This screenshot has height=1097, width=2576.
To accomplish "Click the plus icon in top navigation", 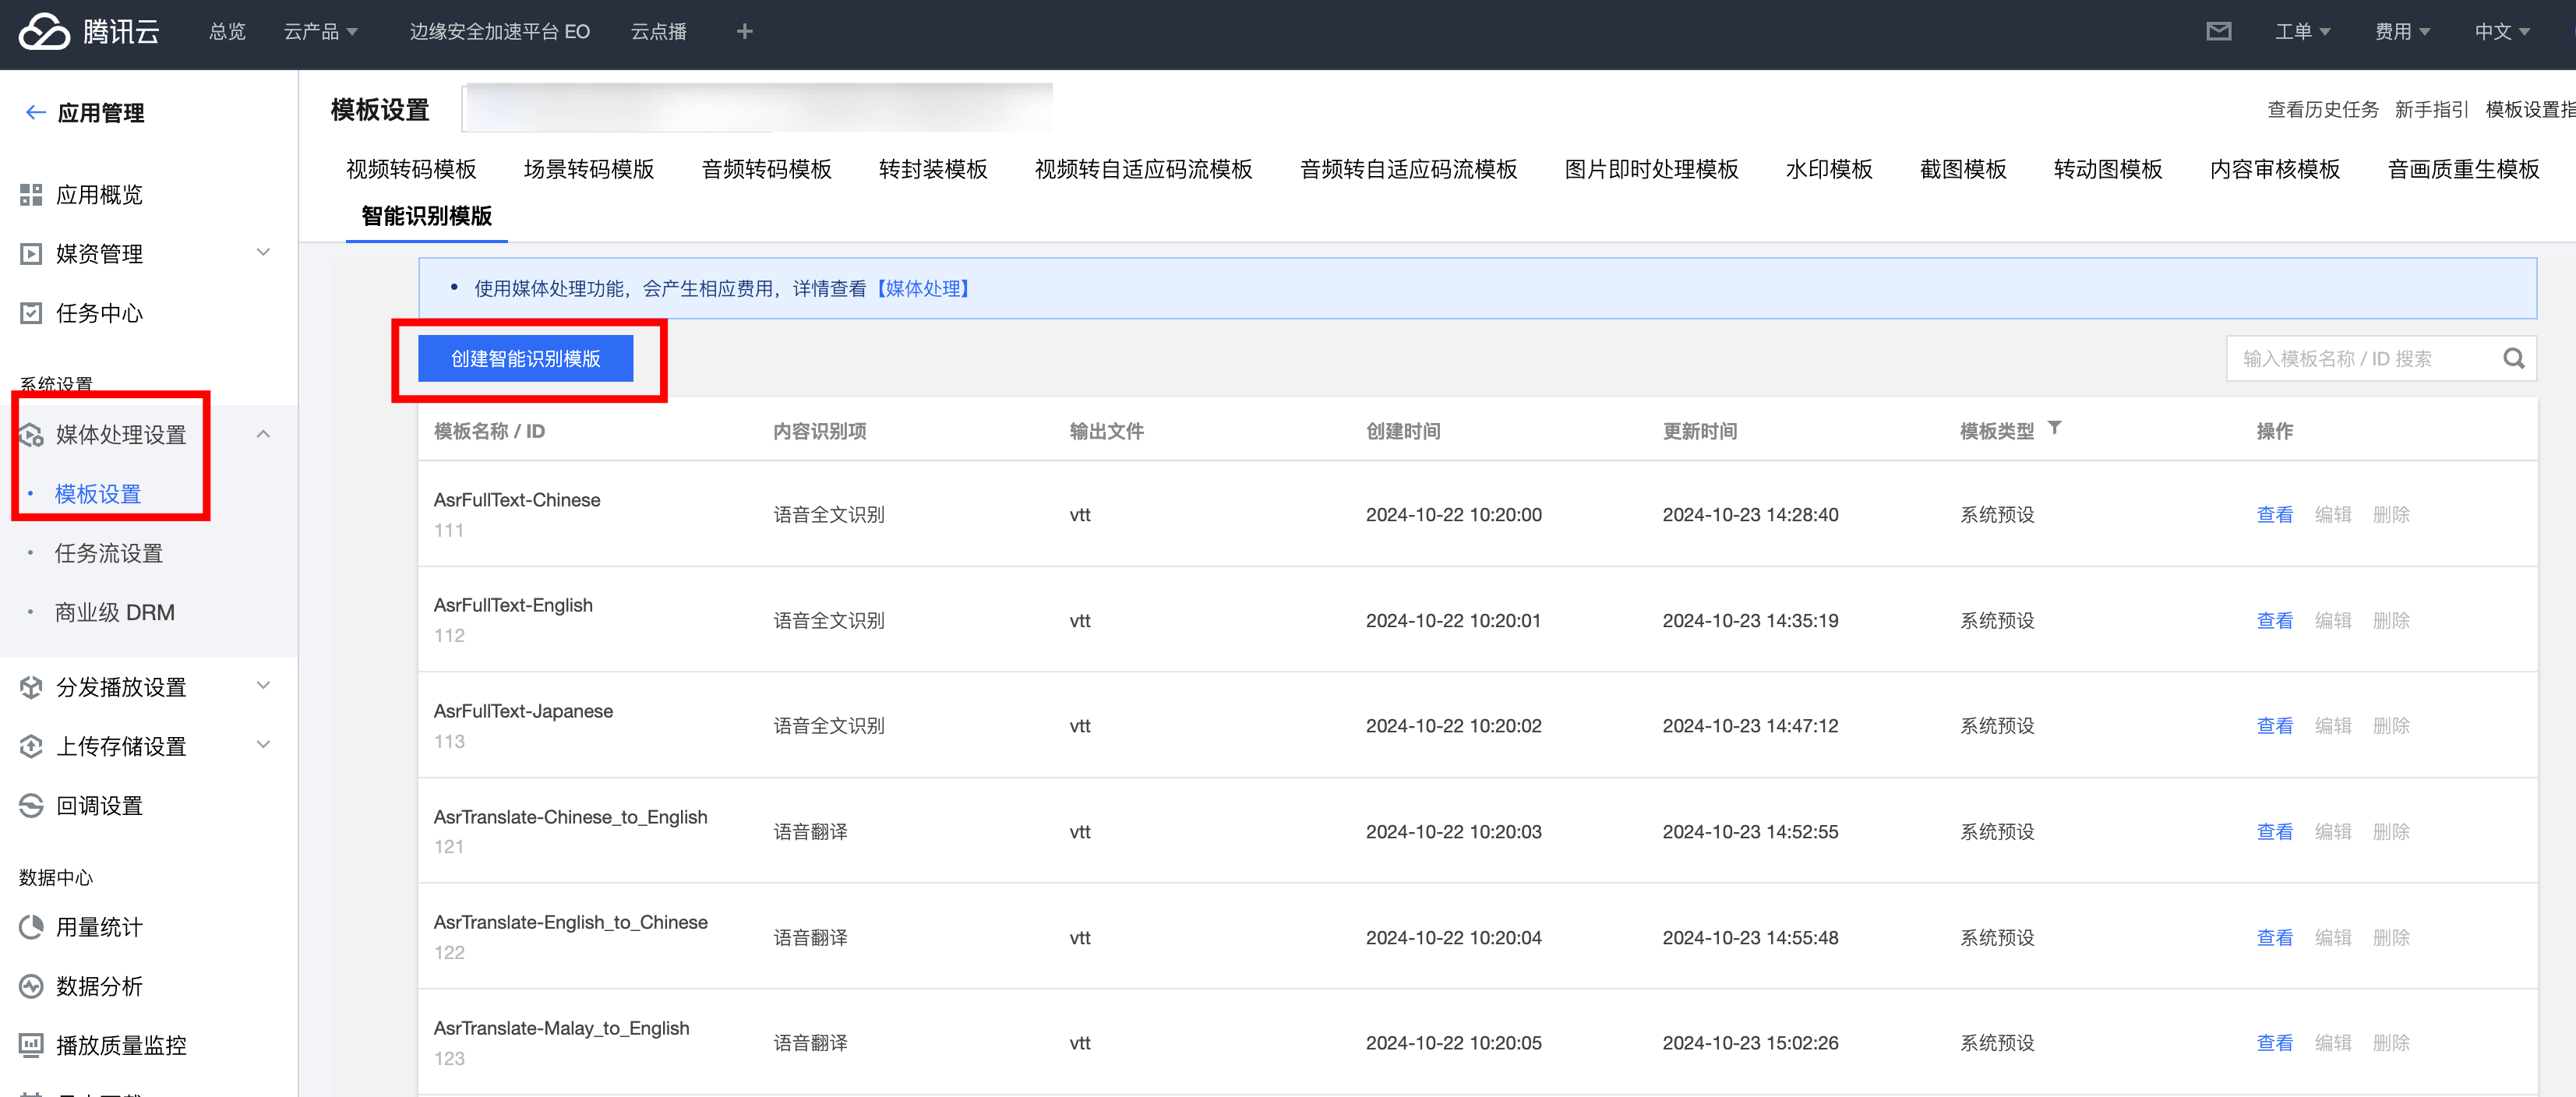I will pyautogui.click(x=744, y=31).
